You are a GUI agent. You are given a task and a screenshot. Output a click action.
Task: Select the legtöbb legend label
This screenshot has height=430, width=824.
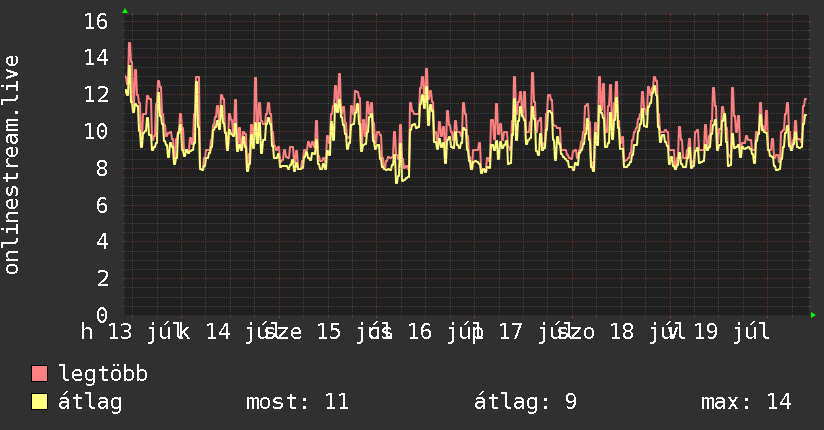103,373
